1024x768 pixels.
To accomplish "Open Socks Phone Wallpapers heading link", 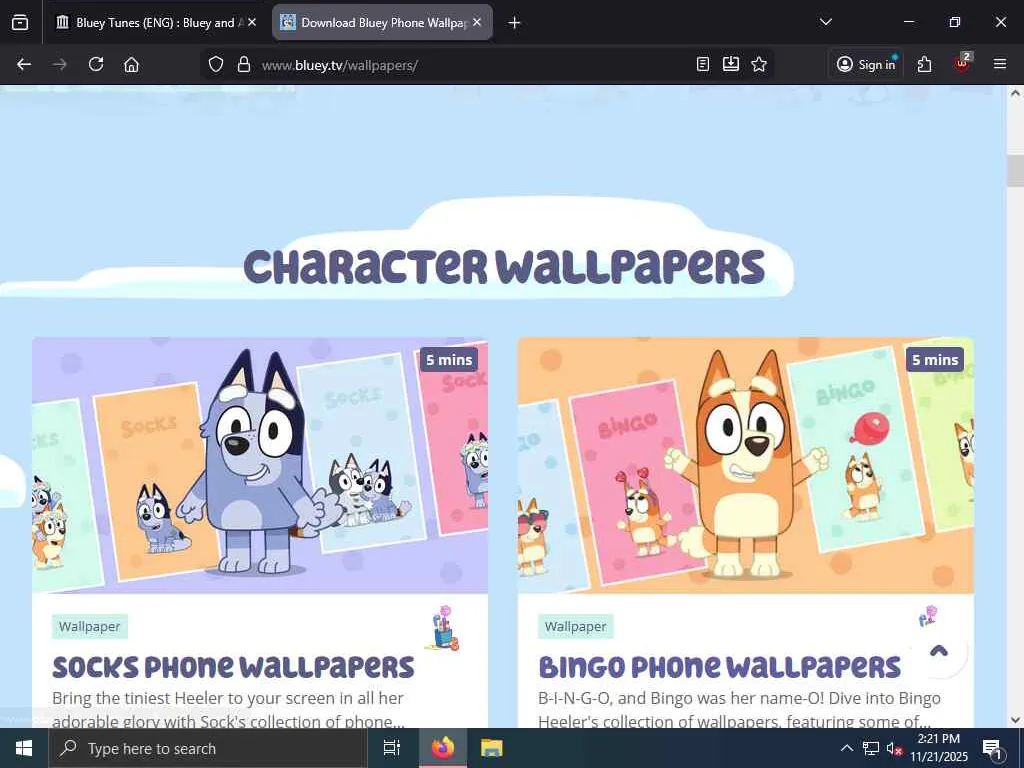I will click(233, 667).
